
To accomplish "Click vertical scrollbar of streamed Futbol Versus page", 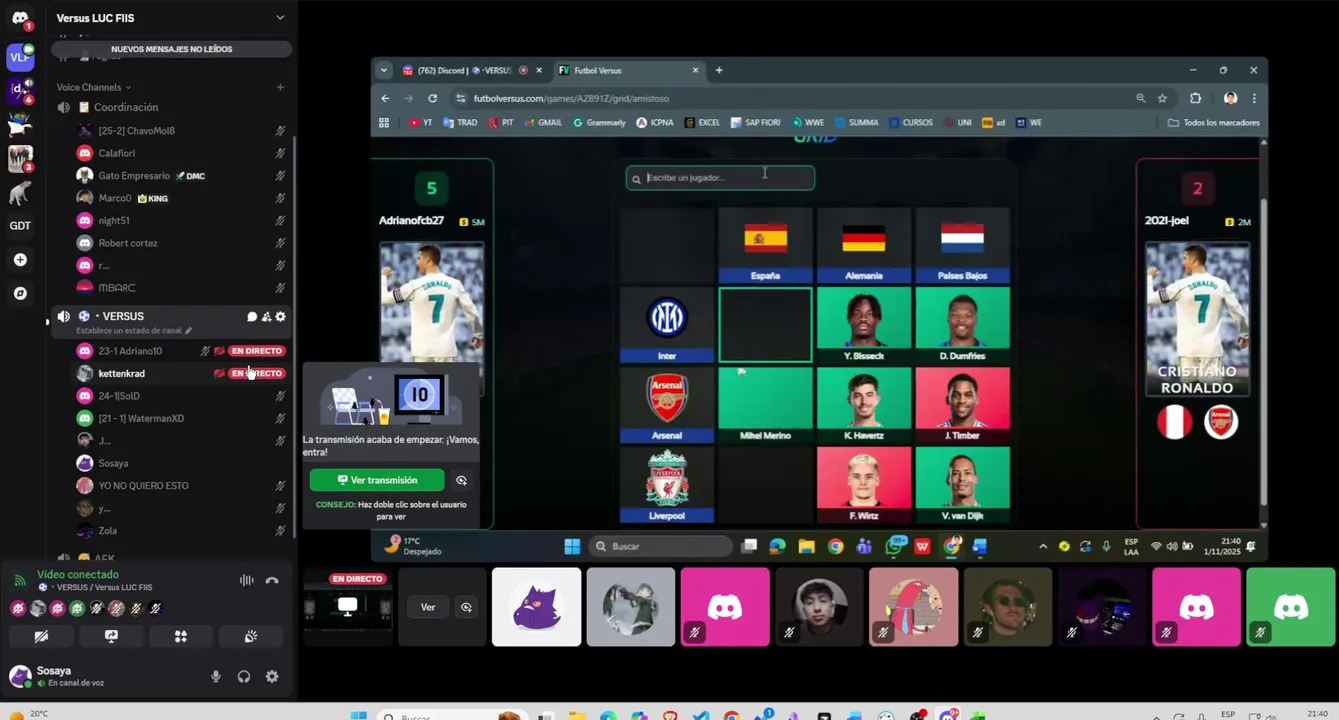I will (1263, 350).
